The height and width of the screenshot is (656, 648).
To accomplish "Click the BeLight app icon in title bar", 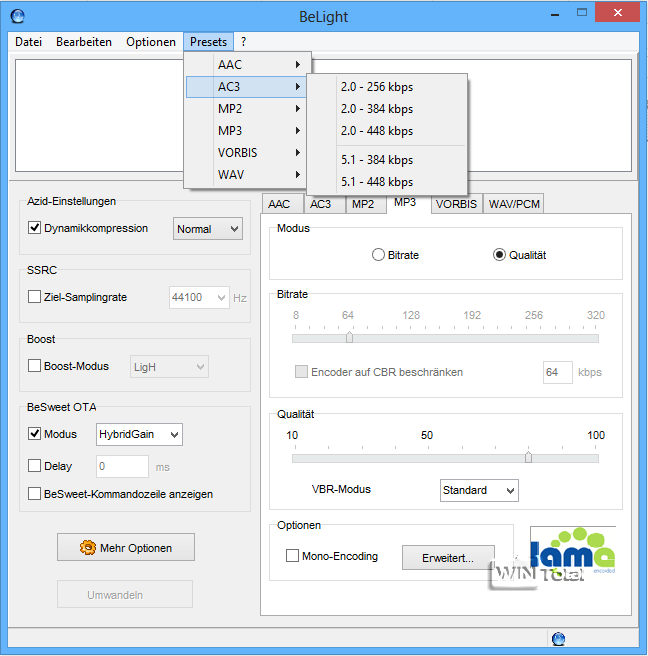I will click(18, 16).
